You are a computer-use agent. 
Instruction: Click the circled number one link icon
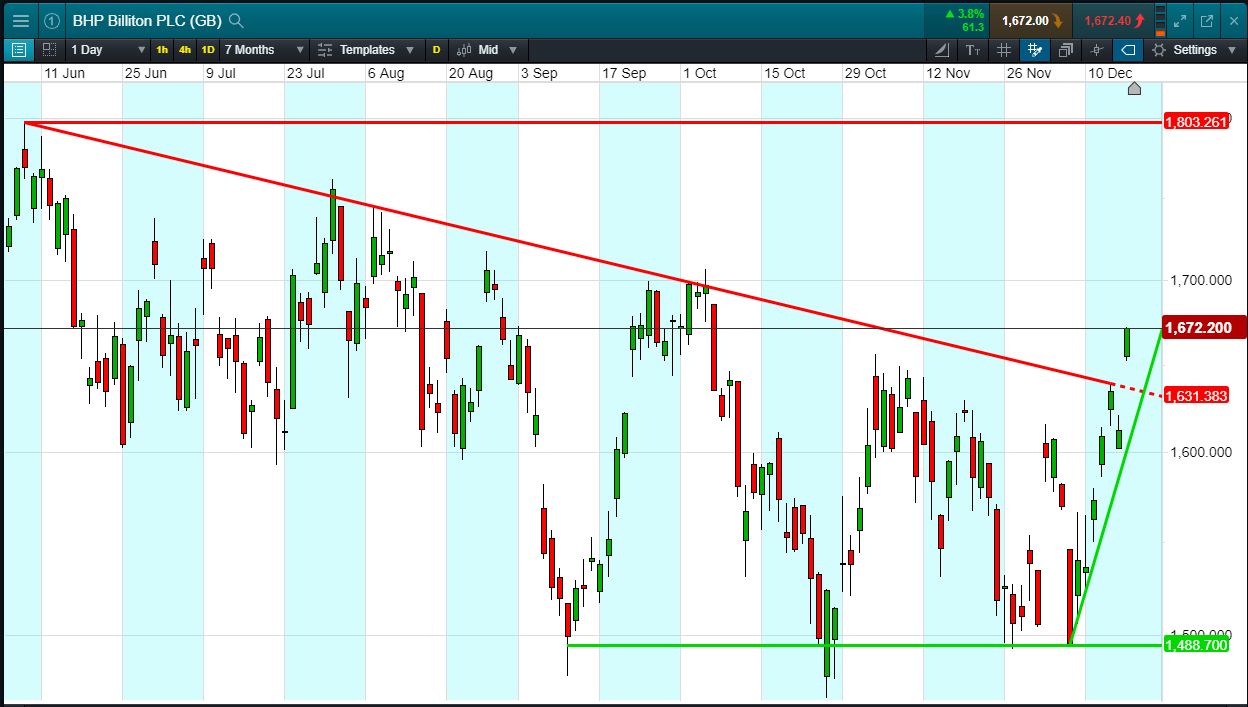pyautogui.click(x=52, y=20)
